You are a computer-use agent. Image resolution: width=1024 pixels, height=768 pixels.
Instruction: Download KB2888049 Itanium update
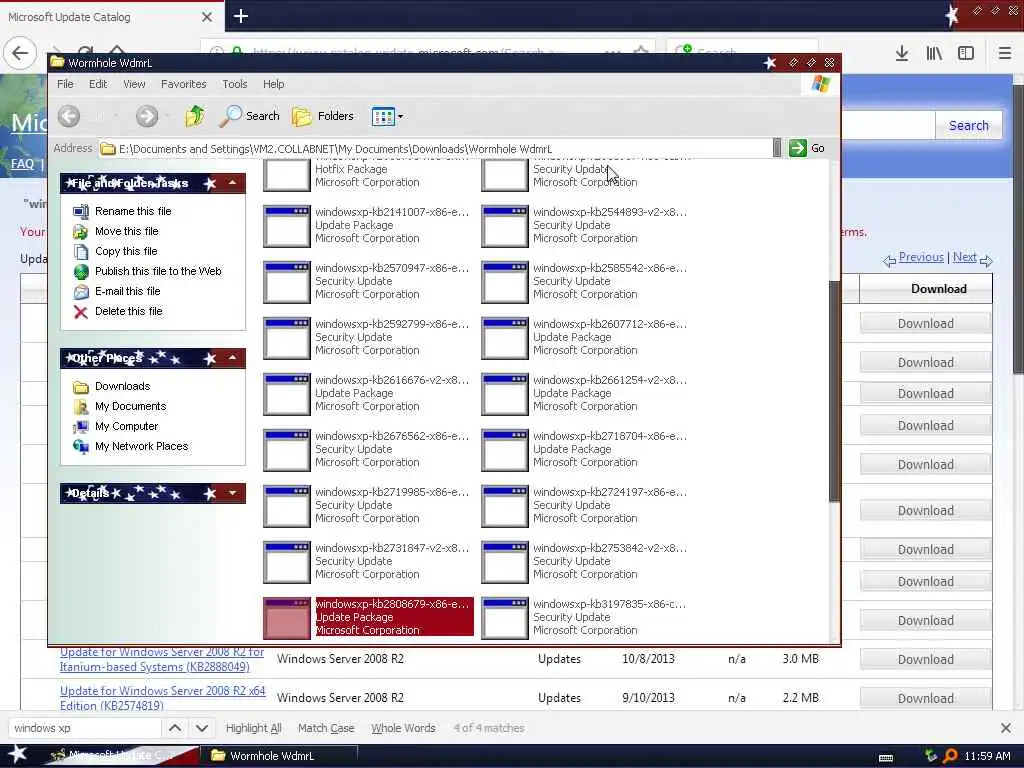point(925,660)
